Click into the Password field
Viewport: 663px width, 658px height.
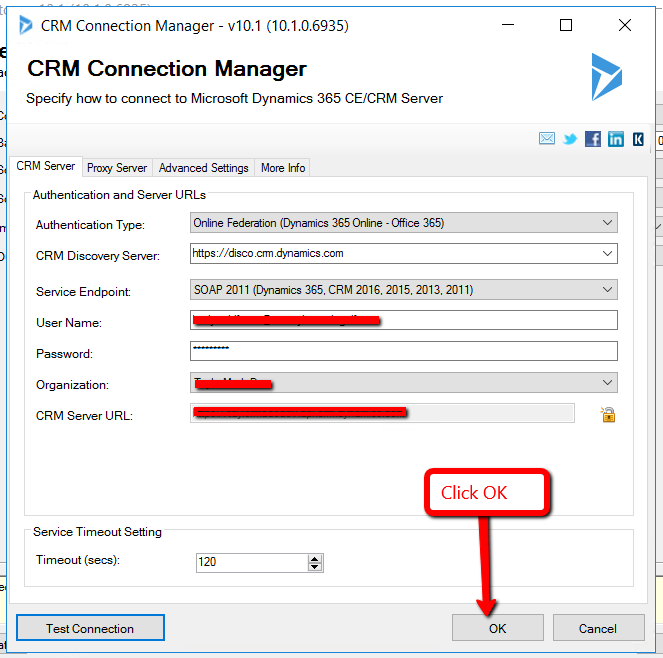[404, 351]
